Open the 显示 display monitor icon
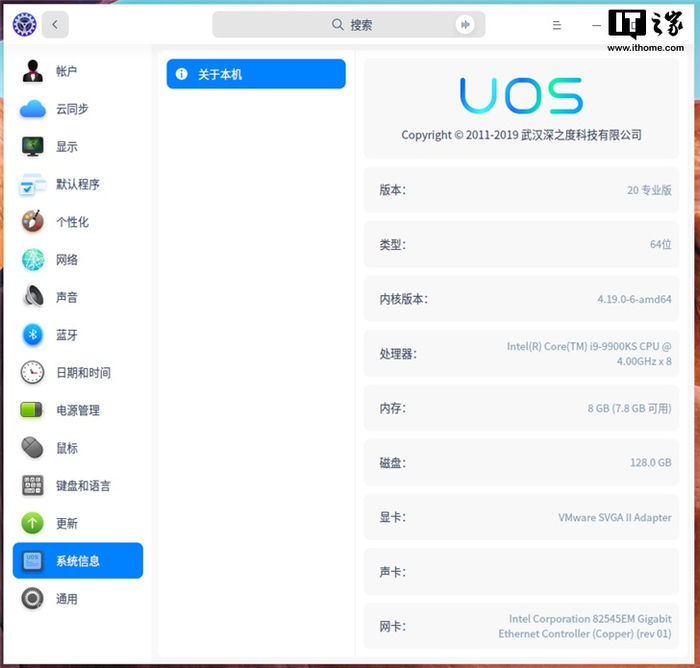This screenshot has height=668, width=700. [x=33, y=146]
